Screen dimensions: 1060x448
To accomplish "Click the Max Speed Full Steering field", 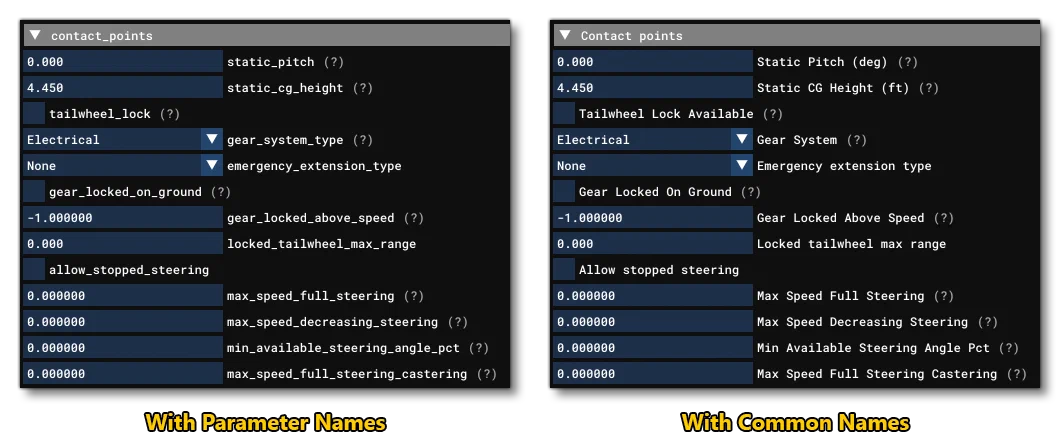I will click(653, 296).
